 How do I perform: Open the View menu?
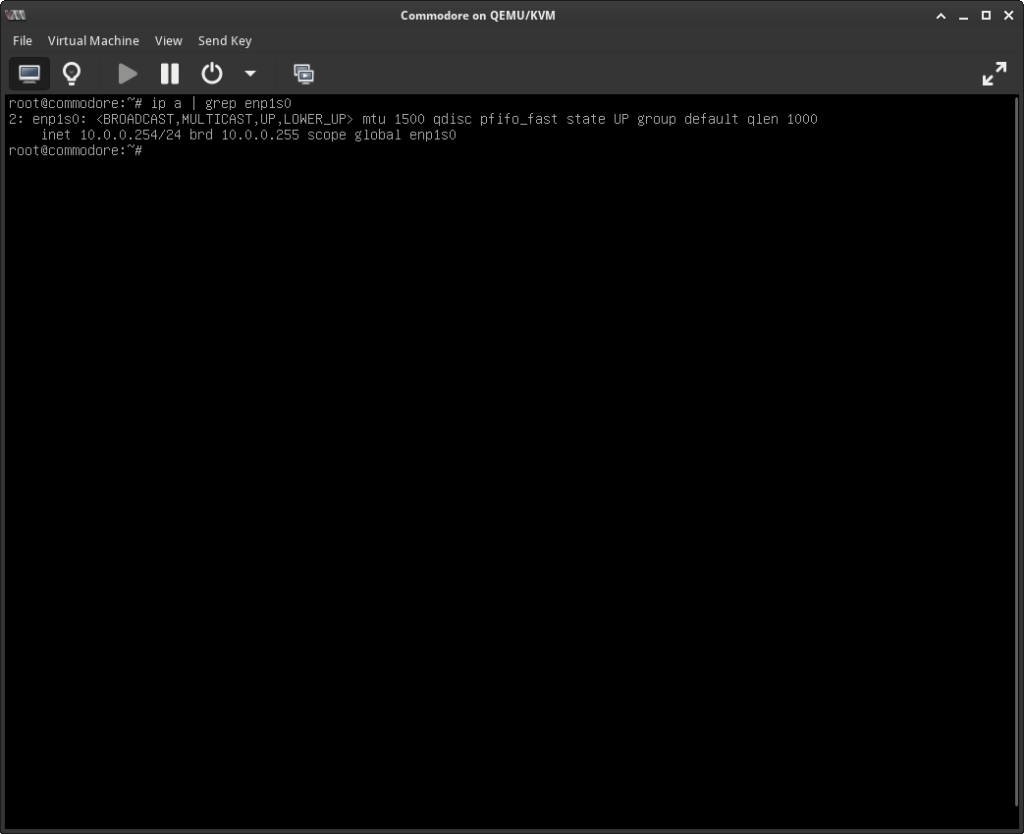pyautogui.click(x=168, y=41)
